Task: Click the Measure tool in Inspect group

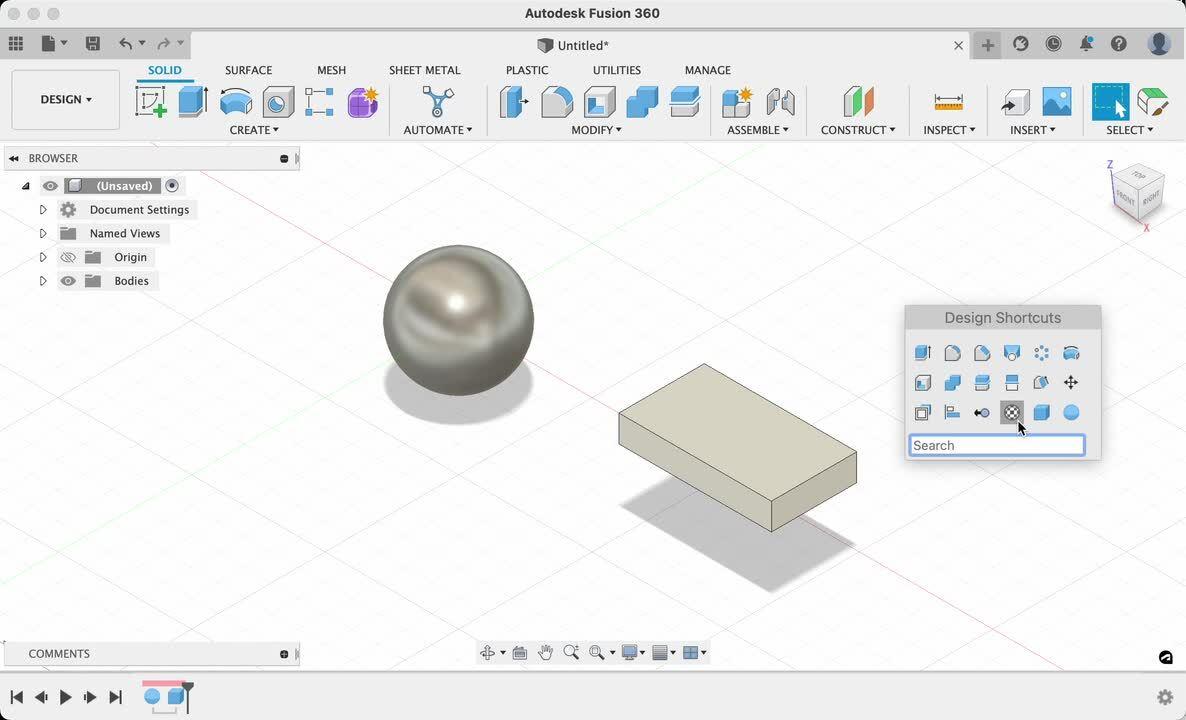Action: coord(948,101)
